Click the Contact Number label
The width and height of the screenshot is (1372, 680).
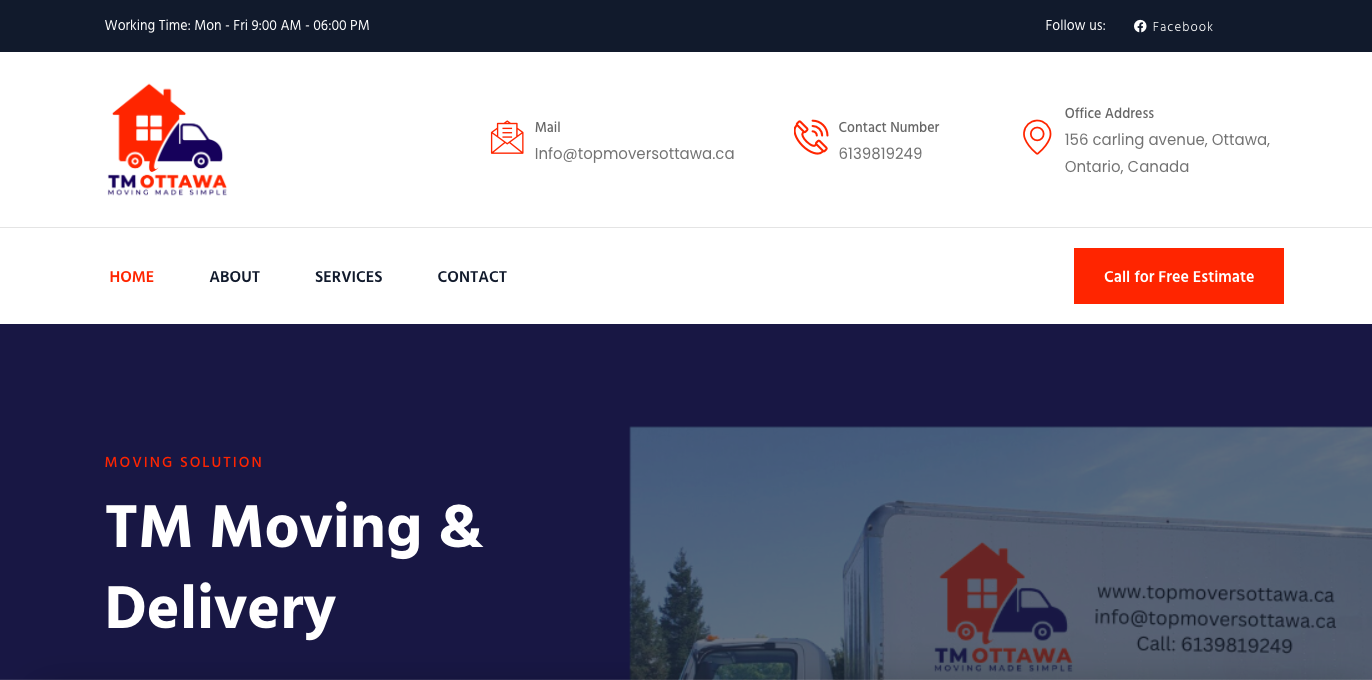coord(889,127)
